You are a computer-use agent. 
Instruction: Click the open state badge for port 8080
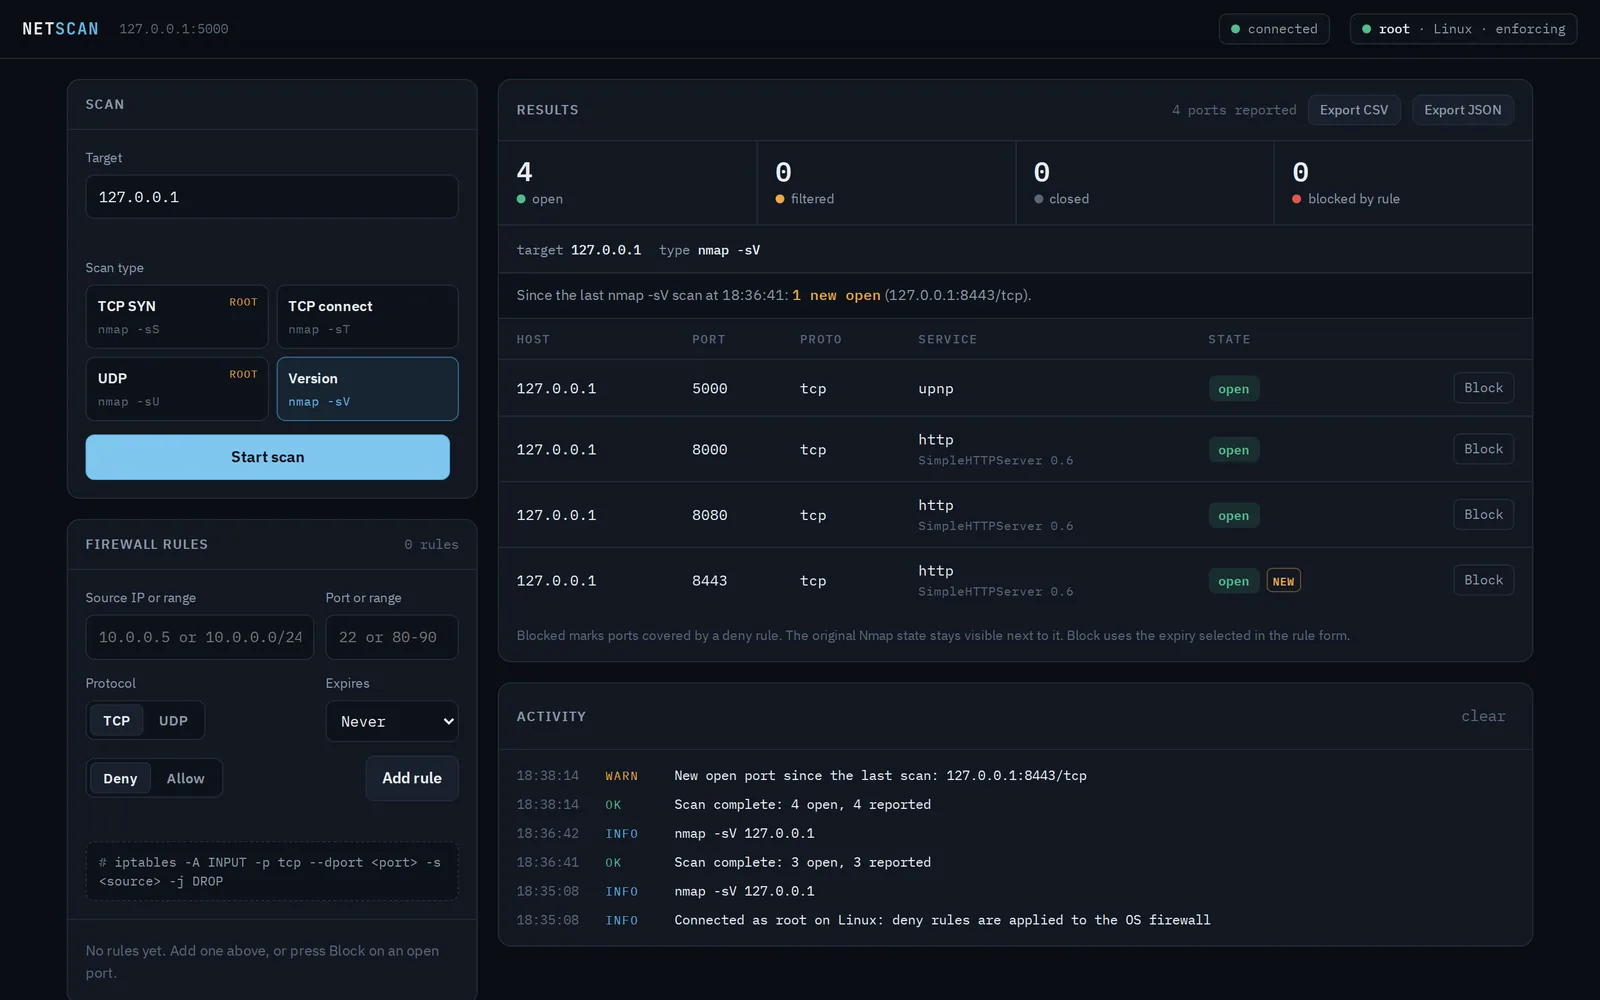click(x=1233, y=516)
